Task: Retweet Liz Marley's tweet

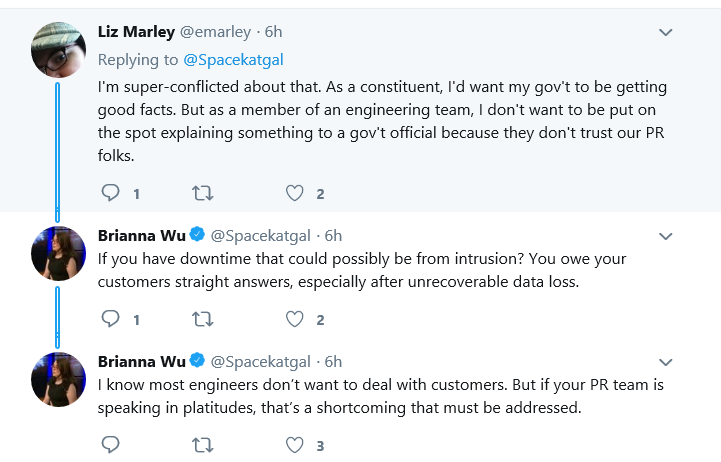Action: pos(202,193)
